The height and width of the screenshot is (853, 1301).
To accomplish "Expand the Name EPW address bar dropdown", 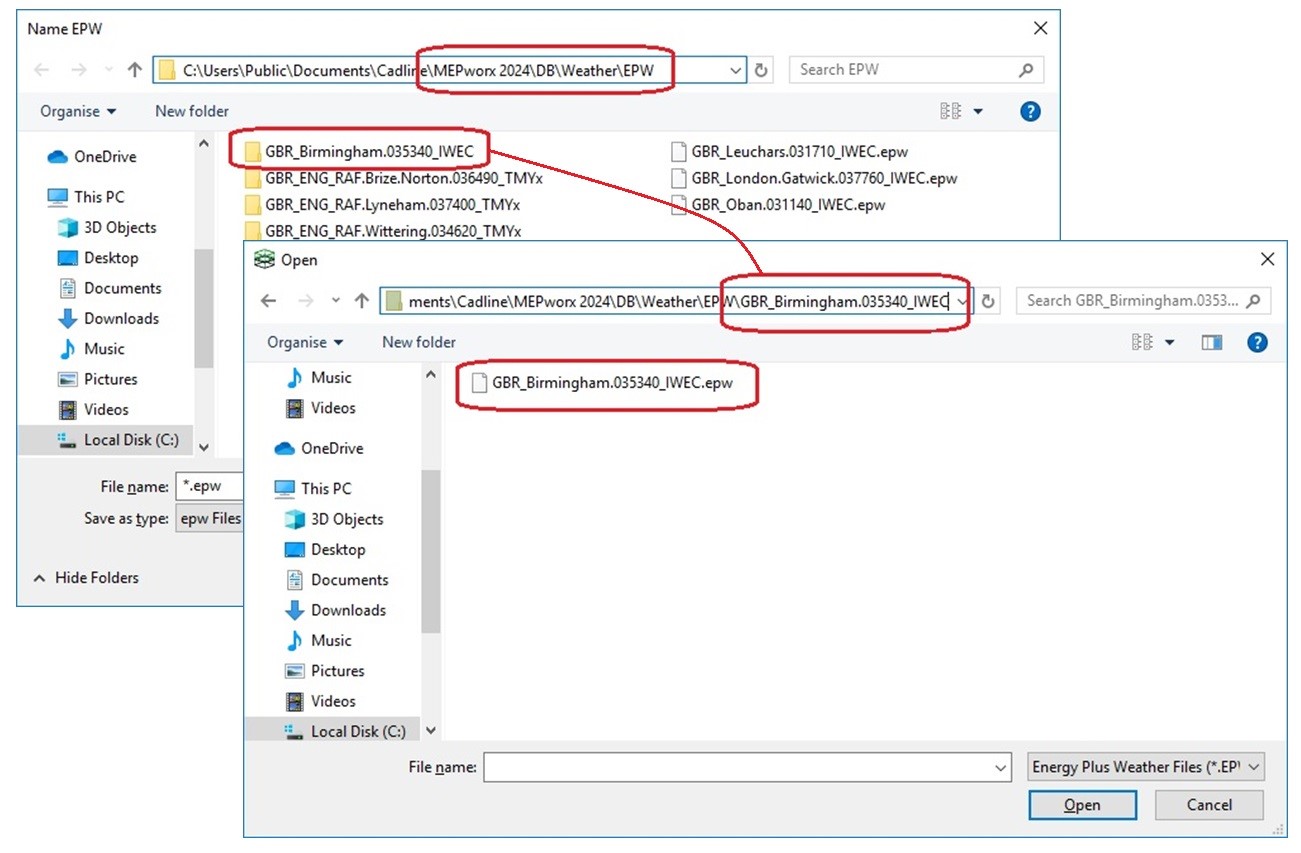I will coord(736,70).
